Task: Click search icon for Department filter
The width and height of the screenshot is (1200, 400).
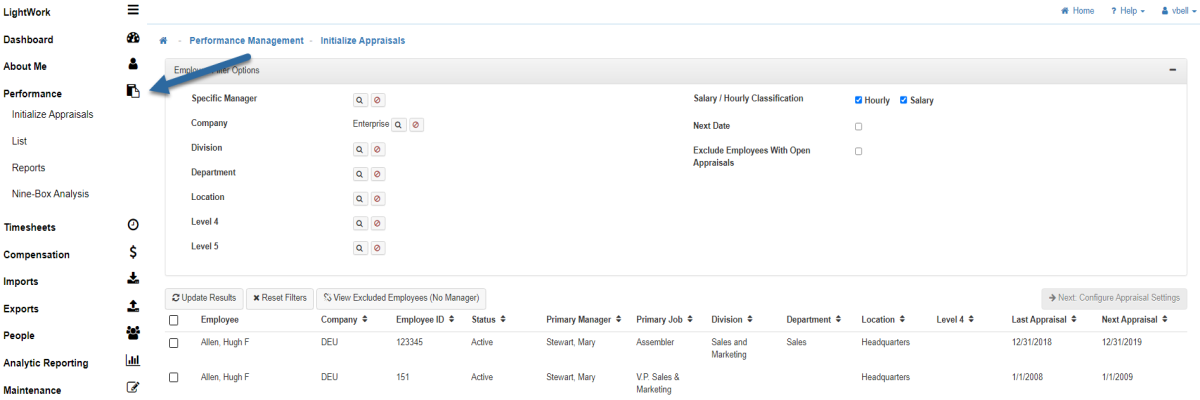Action: click(x=360, y=174)
